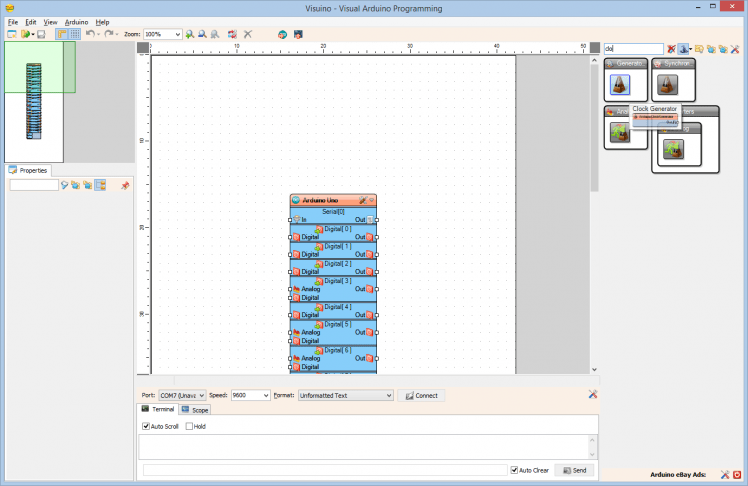Expand the Arduino Uno header dropdown arrow

click(372, 200)
